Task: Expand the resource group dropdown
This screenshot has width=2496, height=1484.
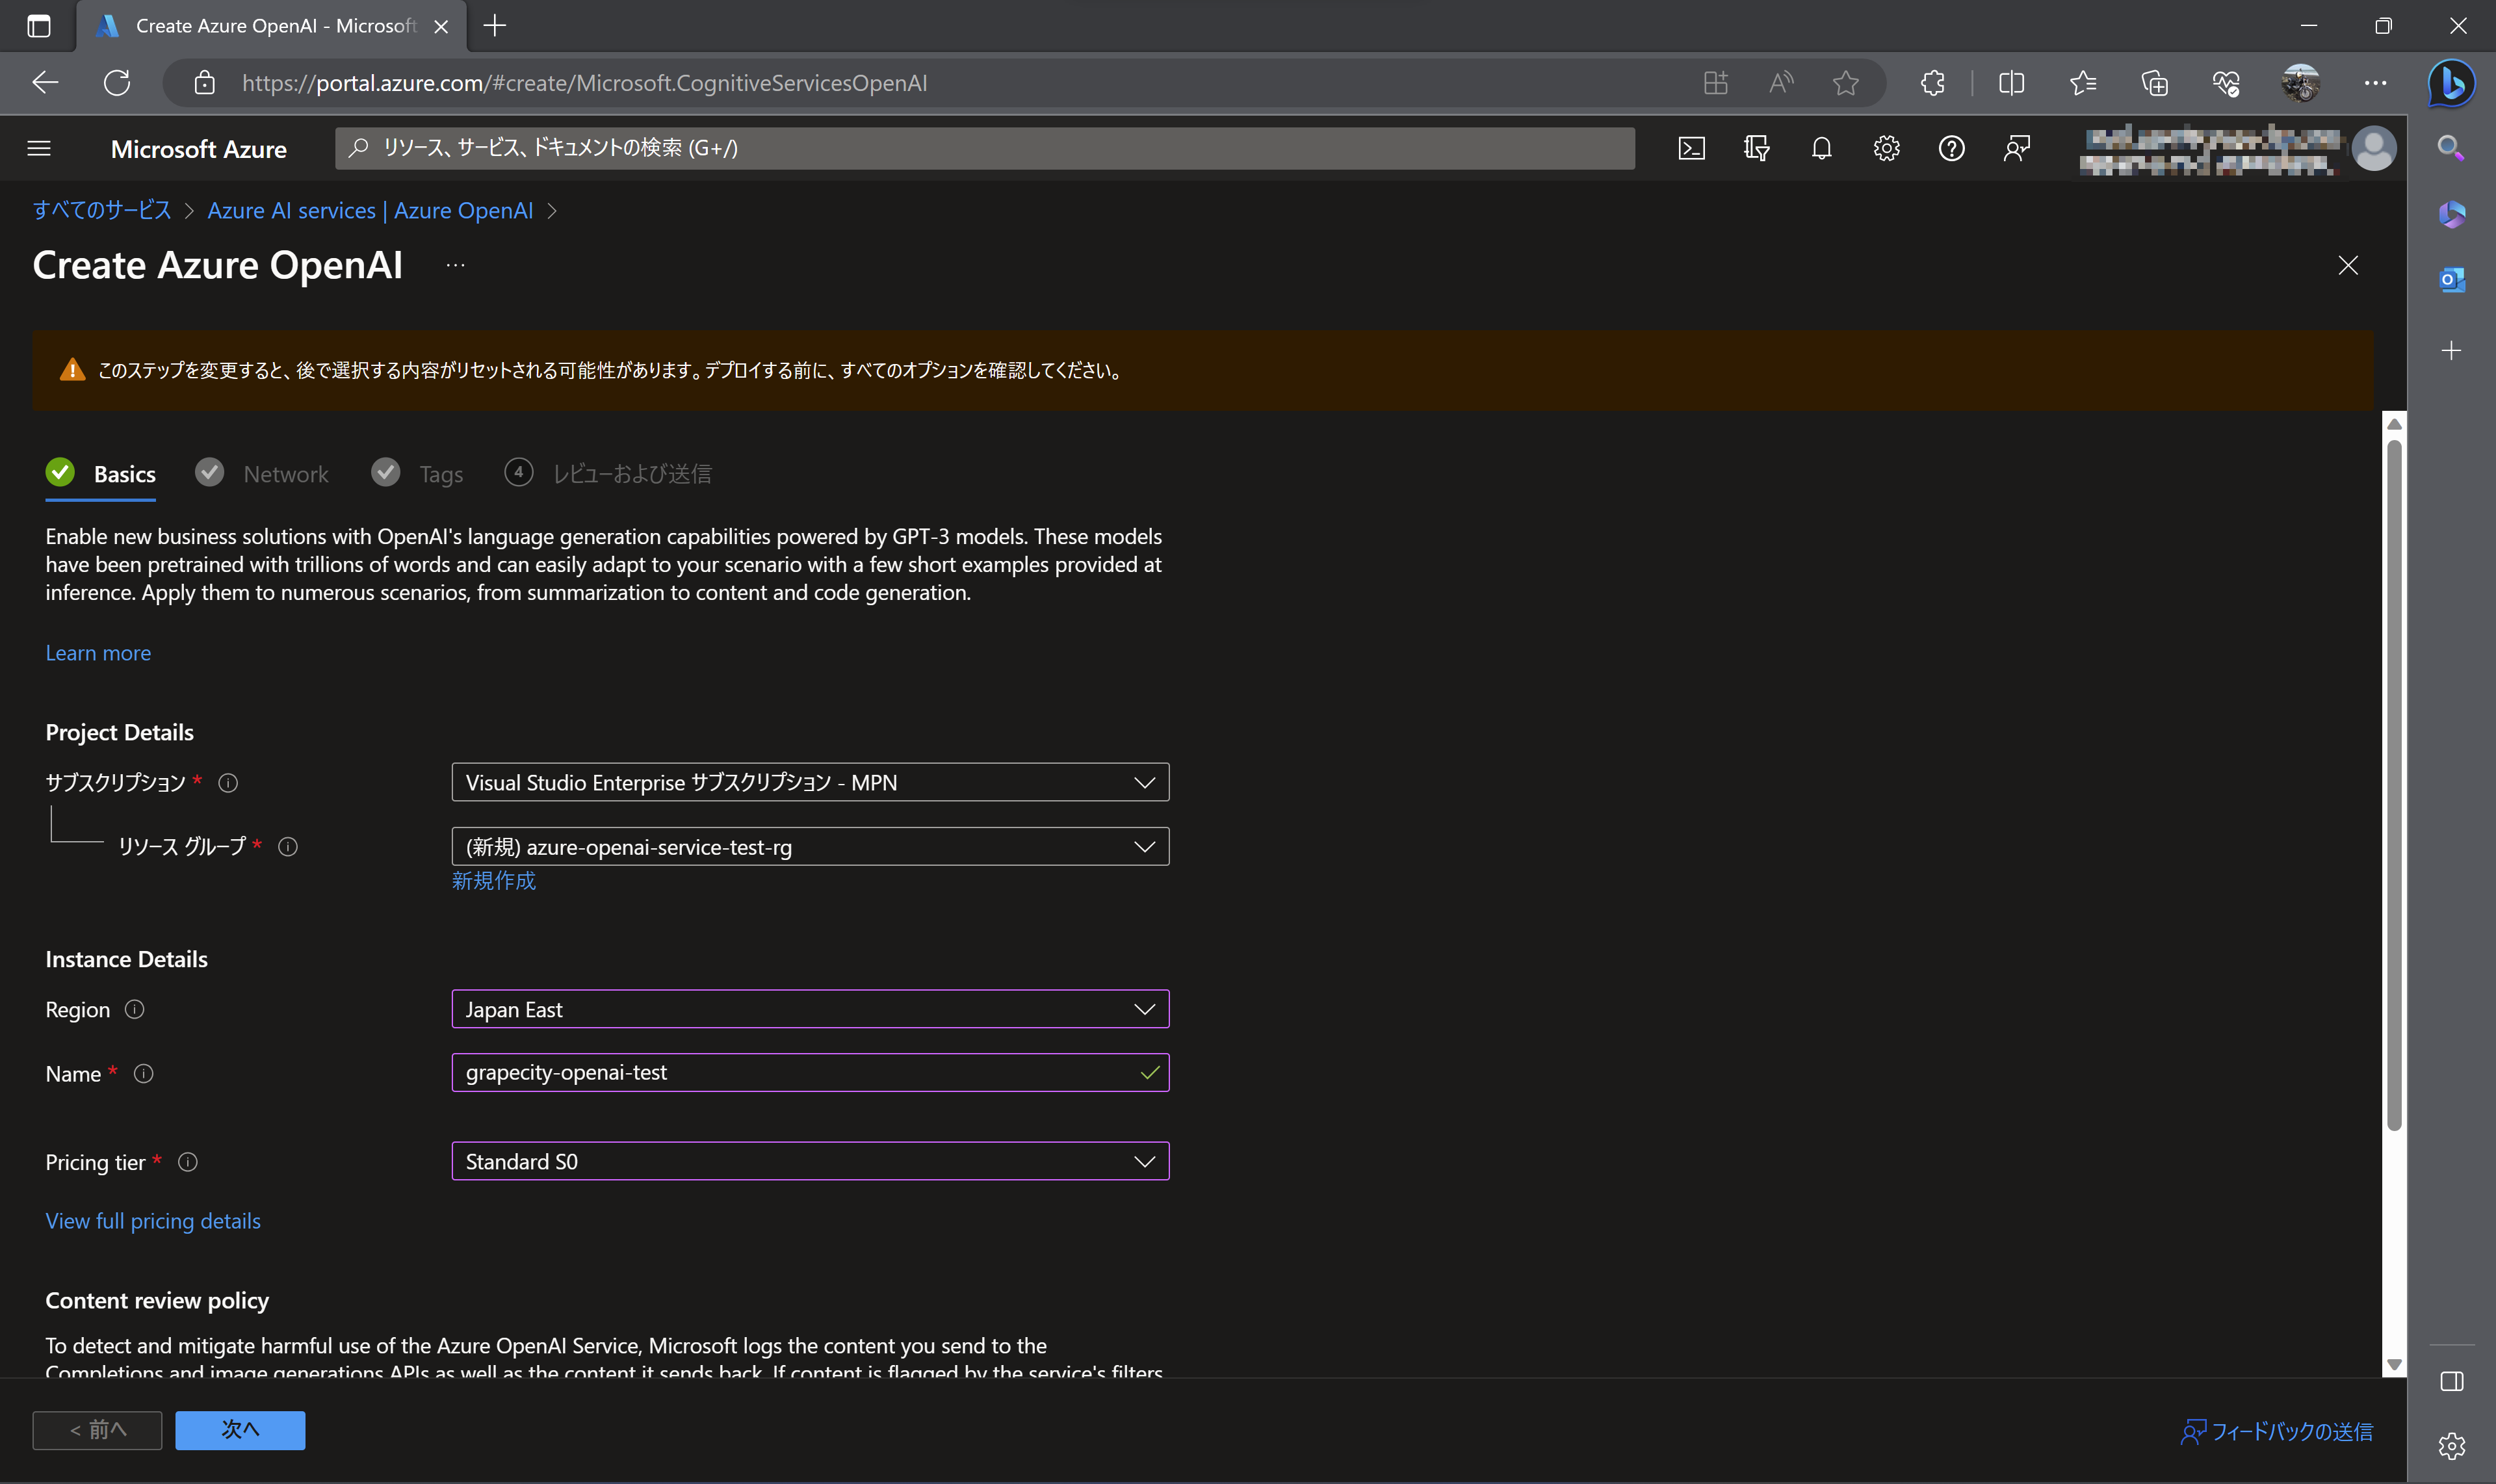Action: (810, 846)
